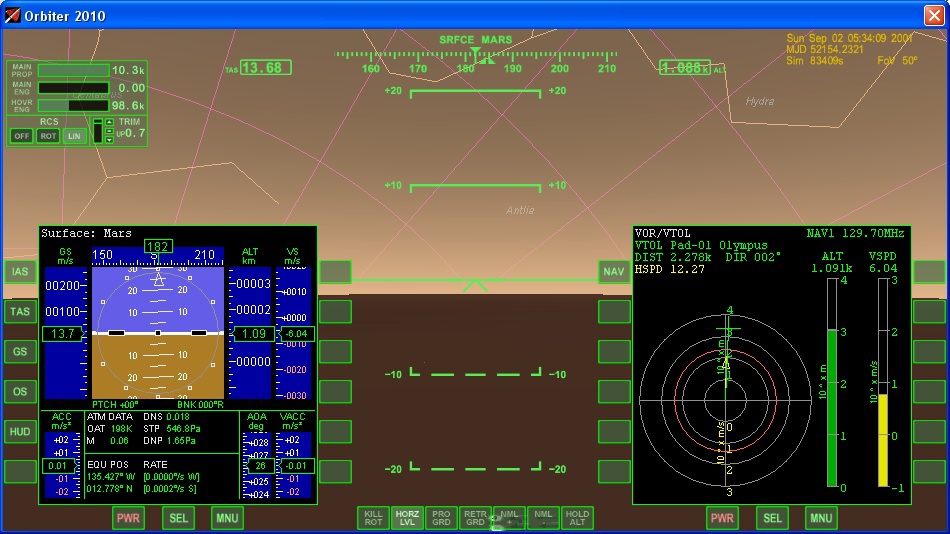Viewport: 950px width, 534px height.
Task: Click the Hydra constellation label
Action: [760, 101]
